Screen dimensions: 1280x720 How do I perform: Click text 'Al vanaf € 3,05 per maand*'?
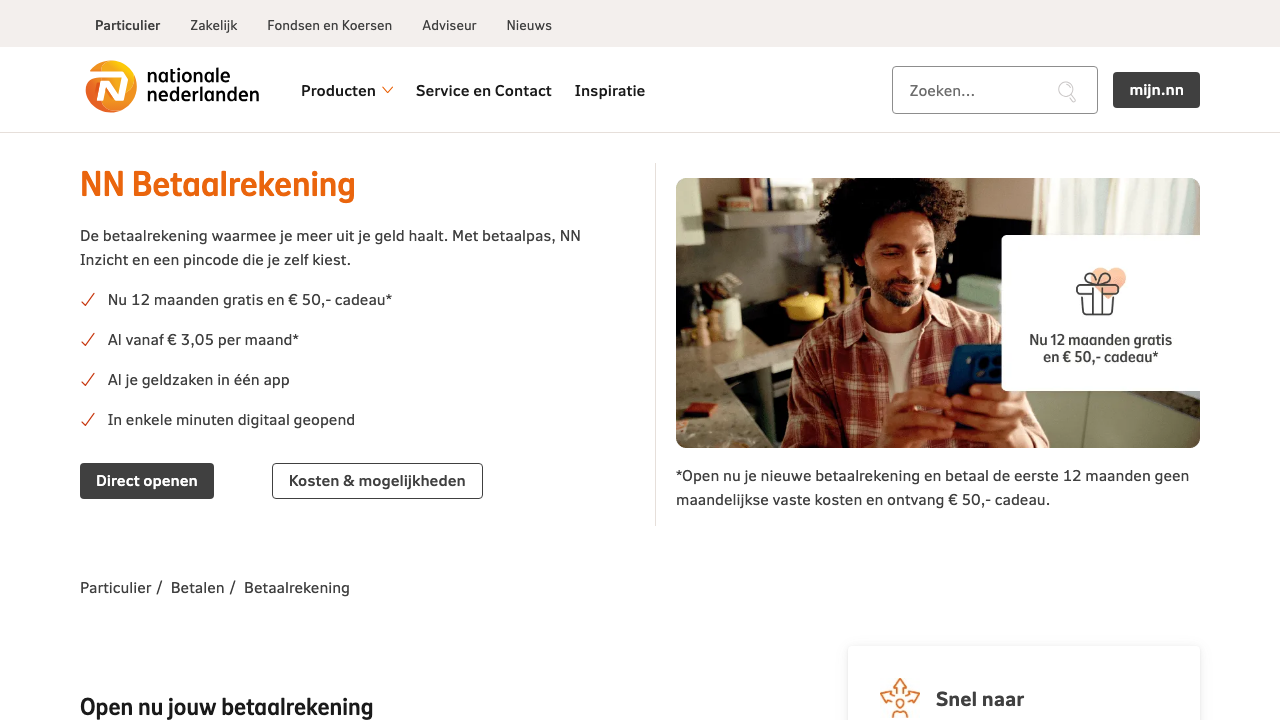tap(203, 340)
